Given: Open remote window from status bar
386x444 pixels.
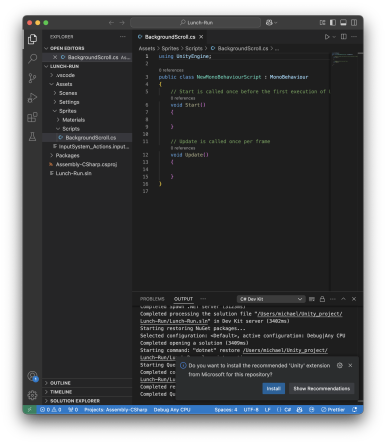Looking at the screenshot, I should coord(29,410).
